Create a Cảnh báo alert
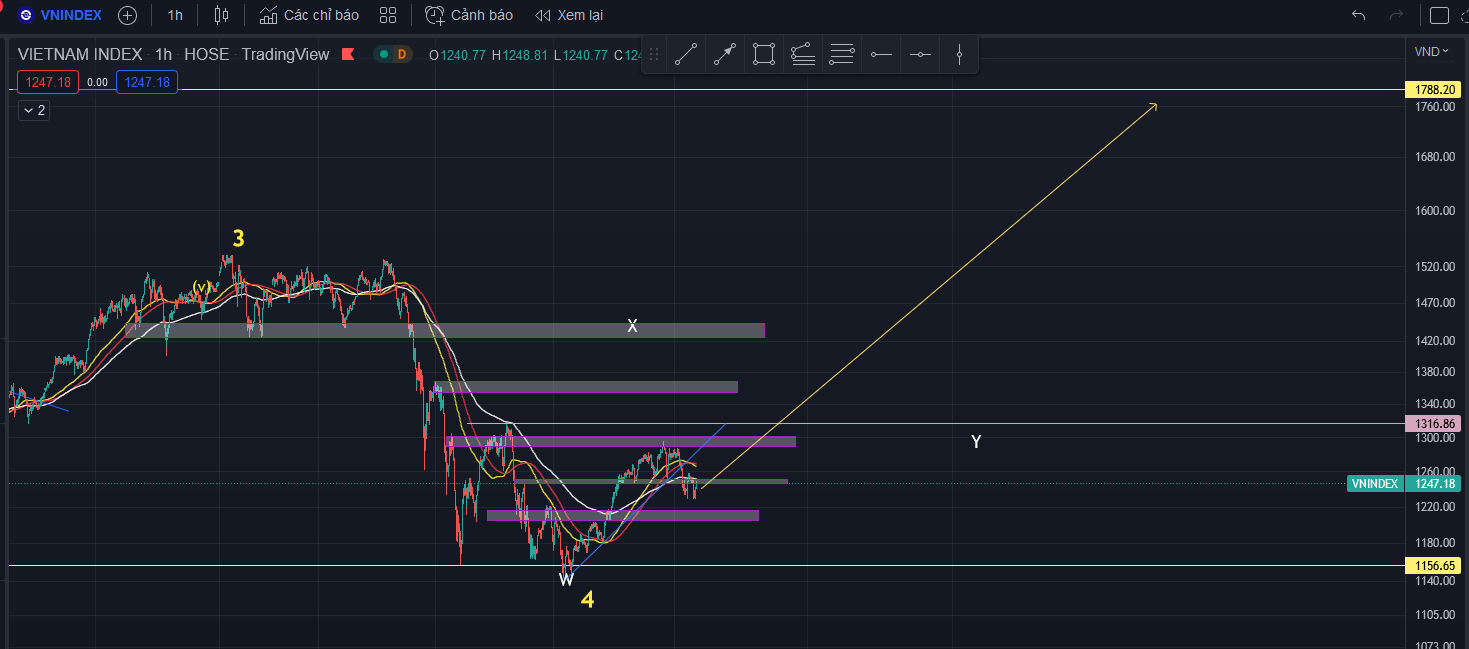Image resolution: width=1469 pixels, height=649 pixels. [x=469, y=15]
